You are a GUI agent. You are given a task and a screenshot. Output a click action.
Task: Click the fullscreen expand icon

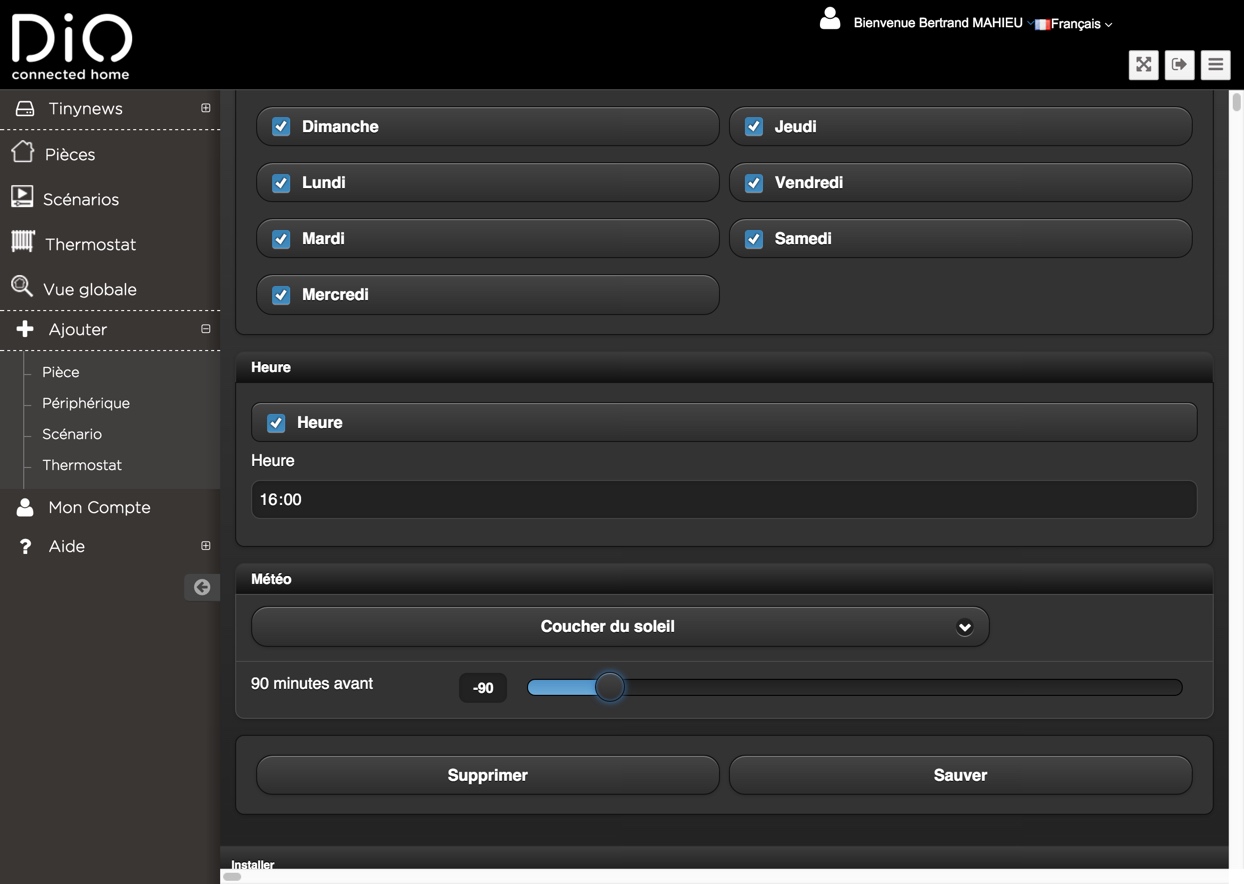click(x=1143, y=65)
